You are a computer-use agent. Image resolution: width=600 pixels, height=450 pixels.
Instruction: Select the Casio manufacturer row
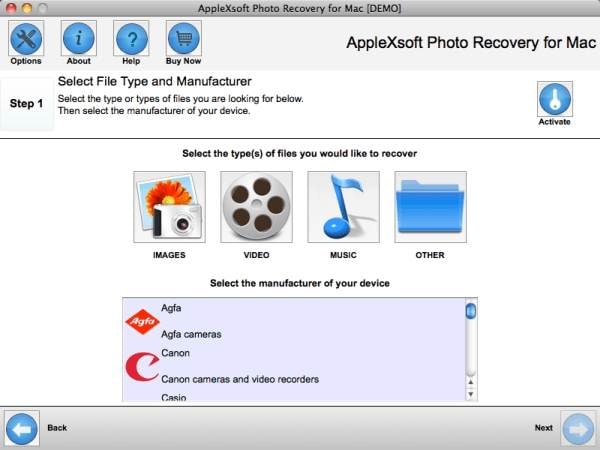click(294, 397)
